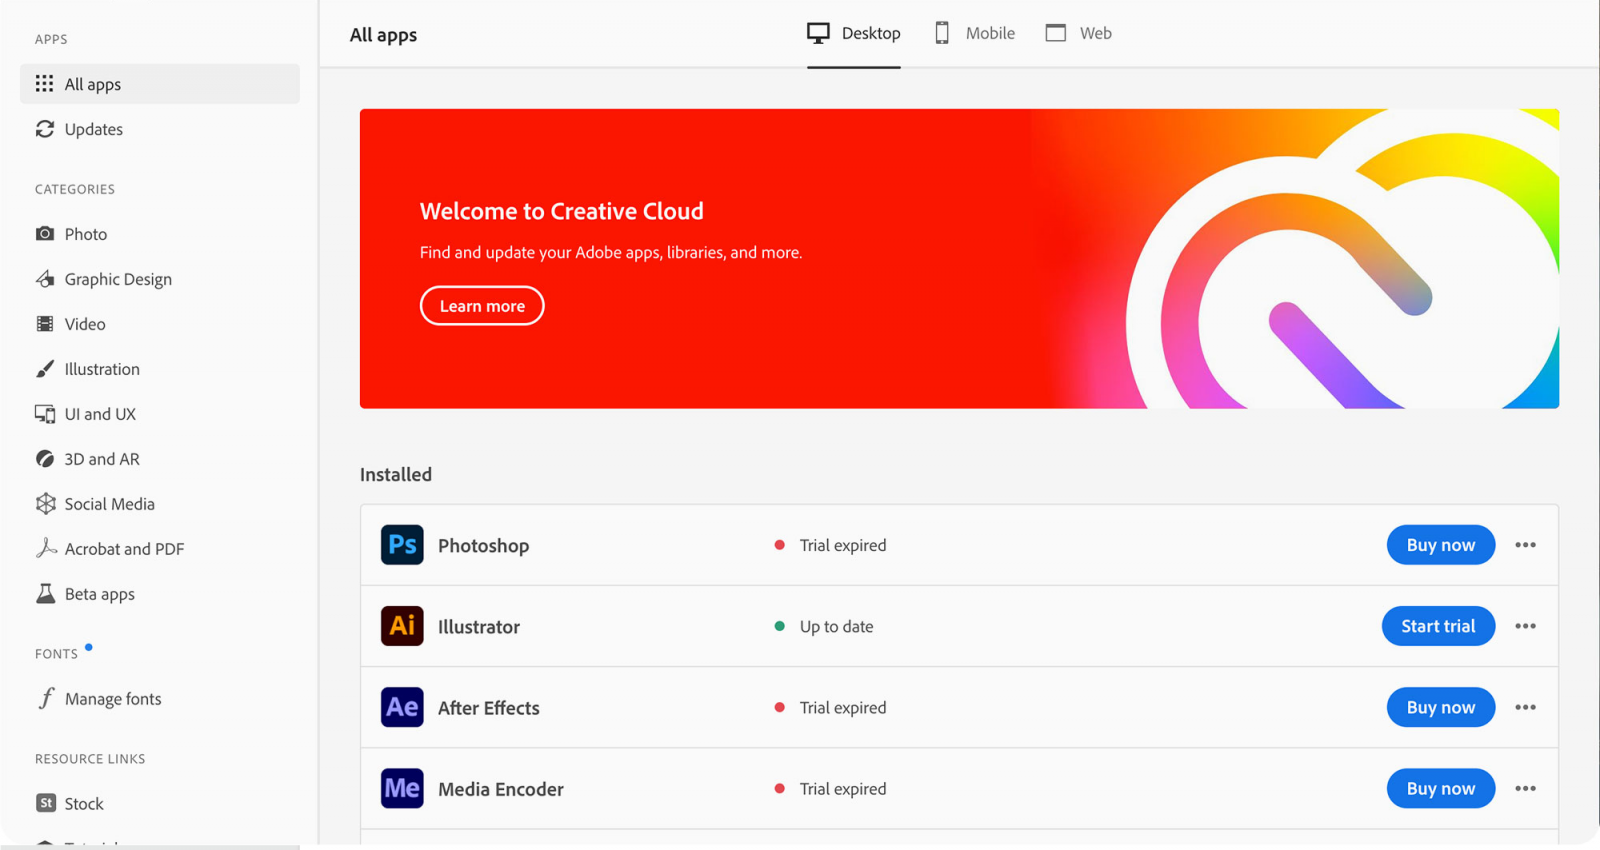Open the 3D and AR category
Viewport: 1600px width, 850px height.
click(x=160, y=459)
